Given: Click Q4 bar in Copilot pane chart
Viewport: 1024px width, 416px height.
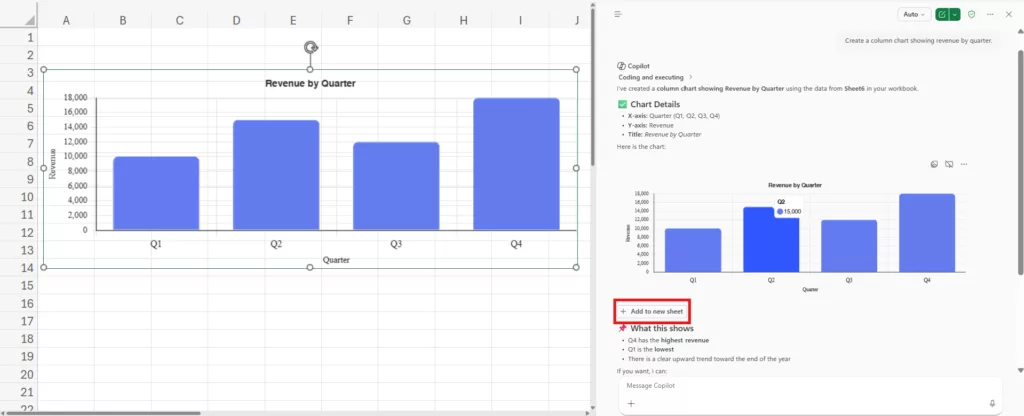Looking at the screenshot, I should click(x=927, y=232).
